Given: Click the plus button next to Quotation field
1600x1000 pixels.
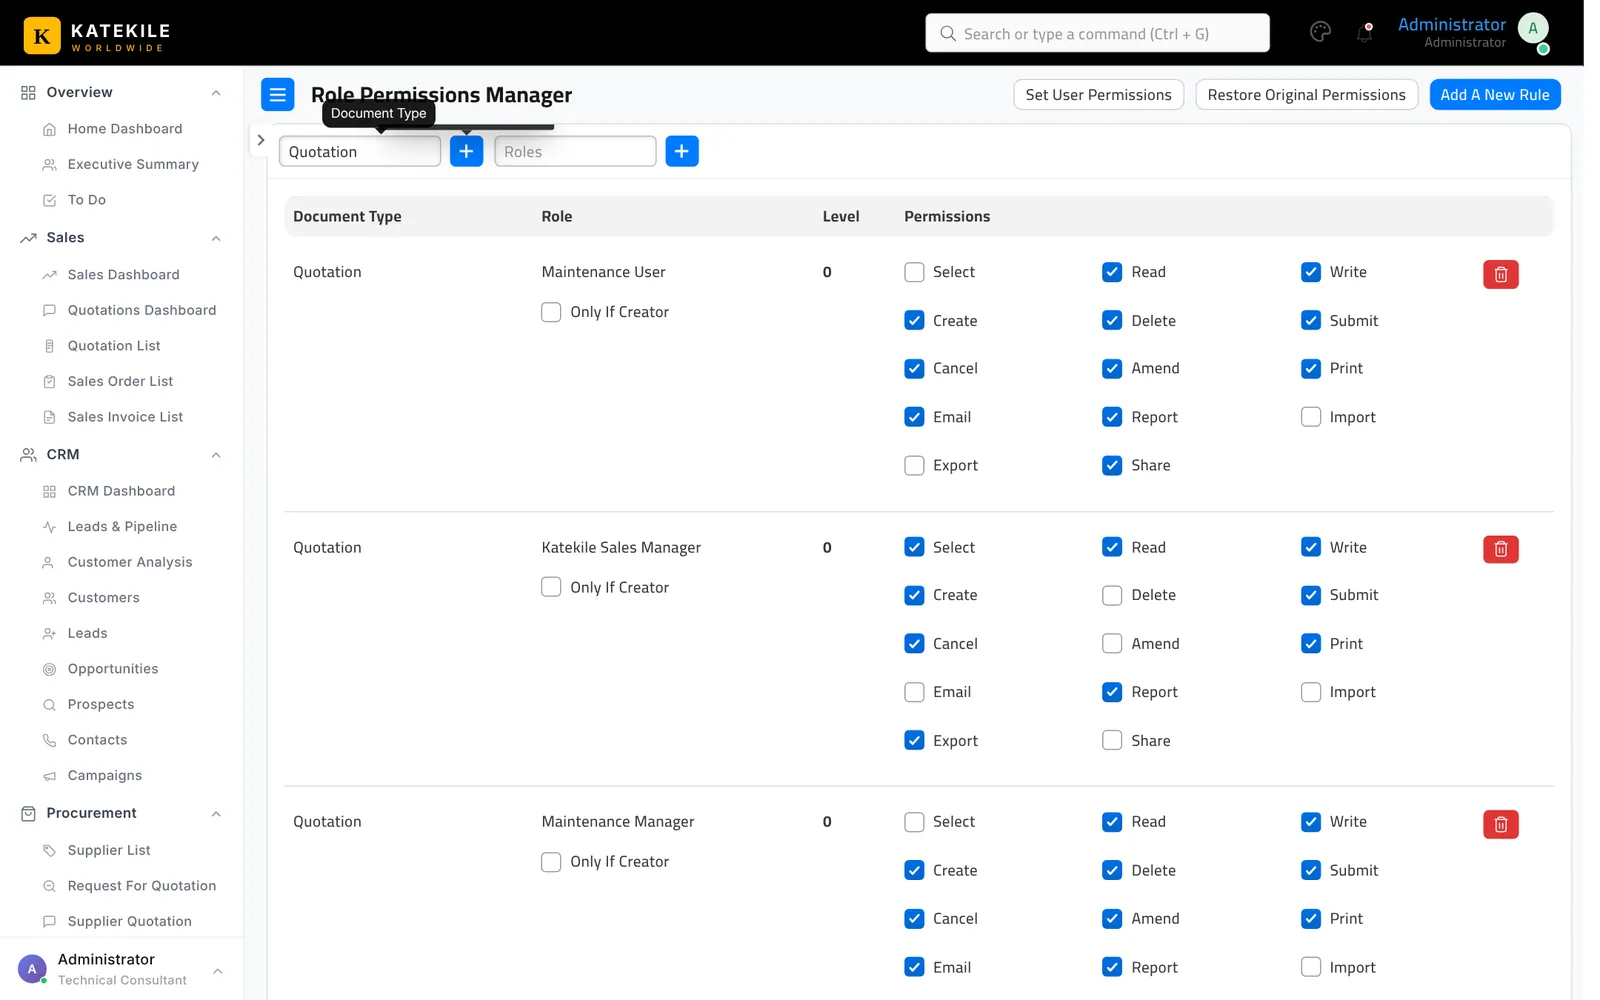Looking at the screenshot, I should pyautogui.click(x=466, y=151).
